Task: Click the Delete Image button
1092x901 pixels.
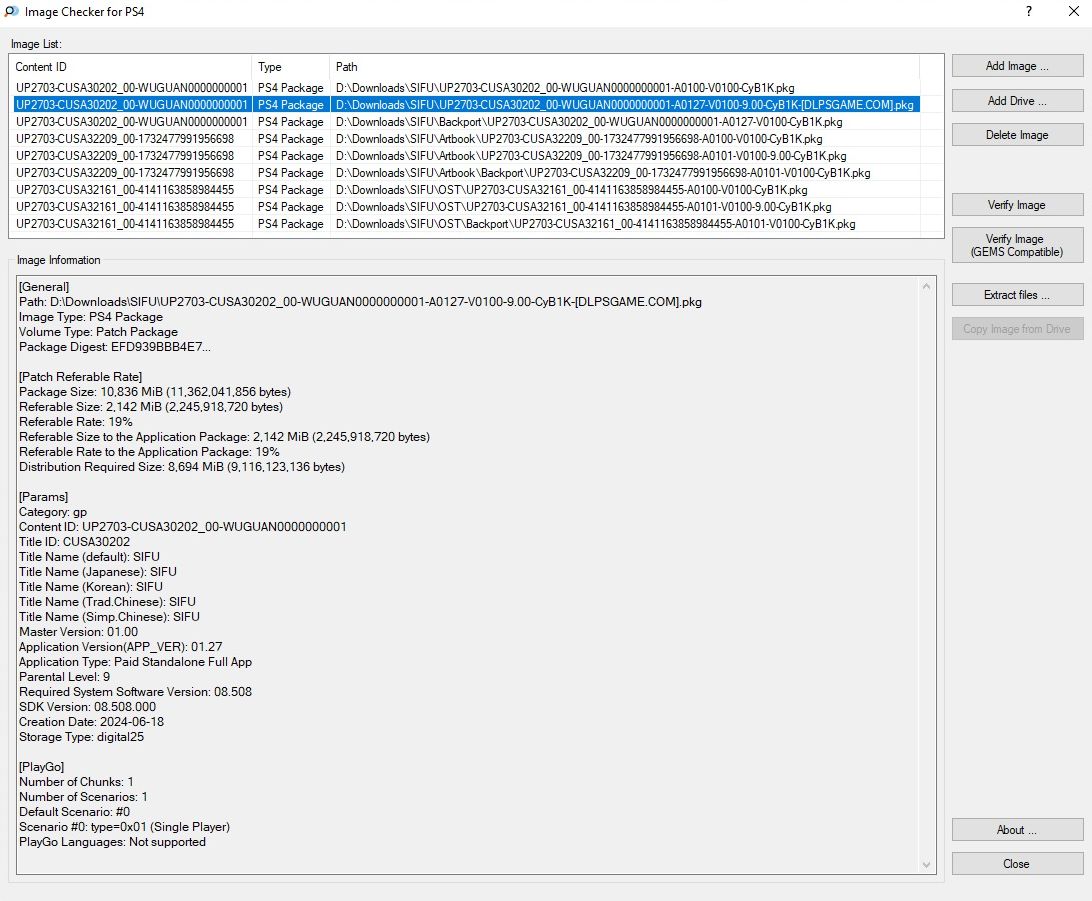Action: (1017, 134)
